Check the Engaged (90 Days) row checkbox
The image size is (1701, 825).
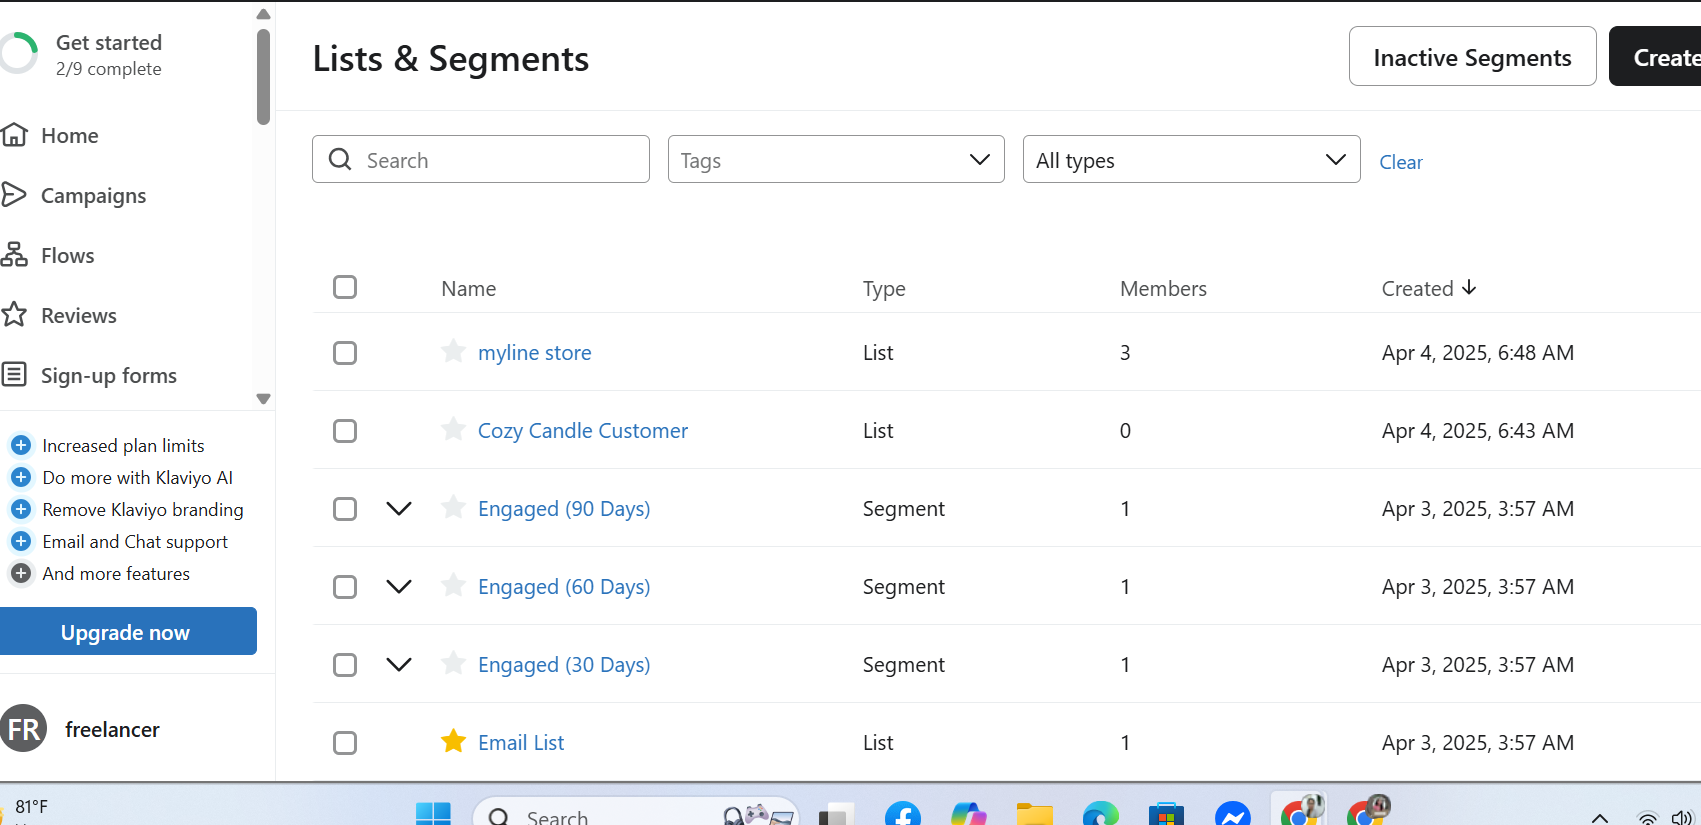click(x=345, y=509)
